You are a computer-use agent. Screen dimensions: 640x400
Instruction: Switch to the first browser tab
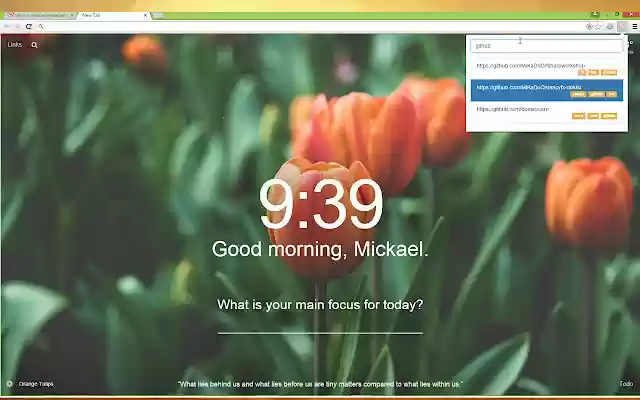pyautogui.click(x=40, y=15)
